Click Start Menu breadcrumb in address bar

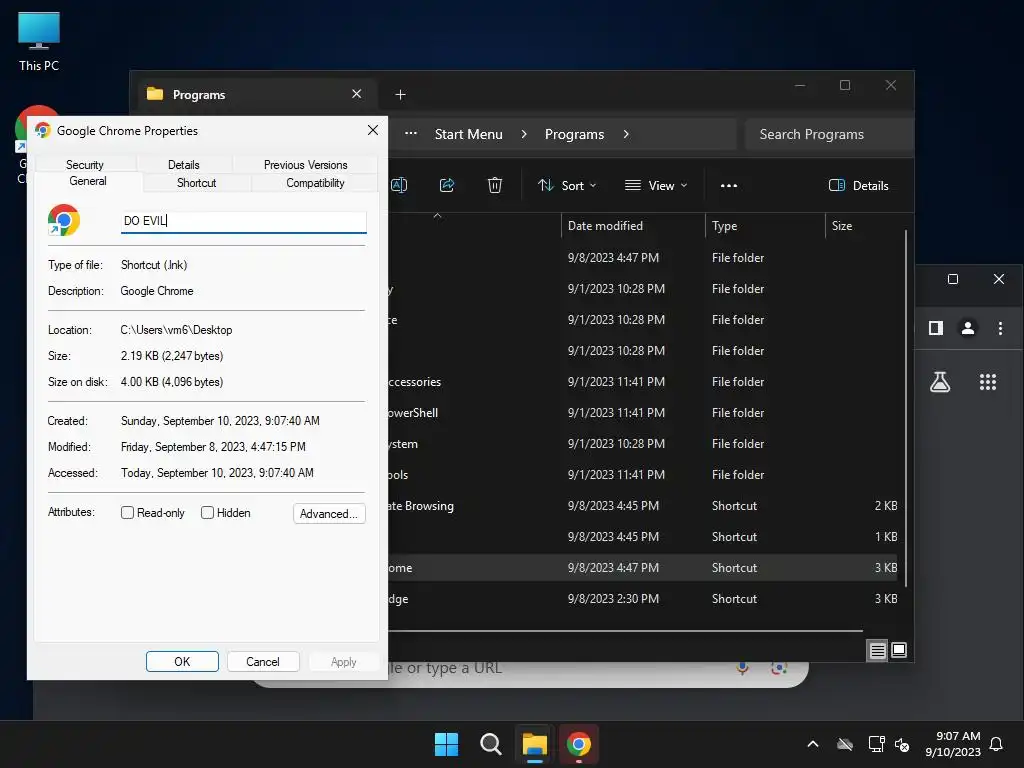pos(469,134)
